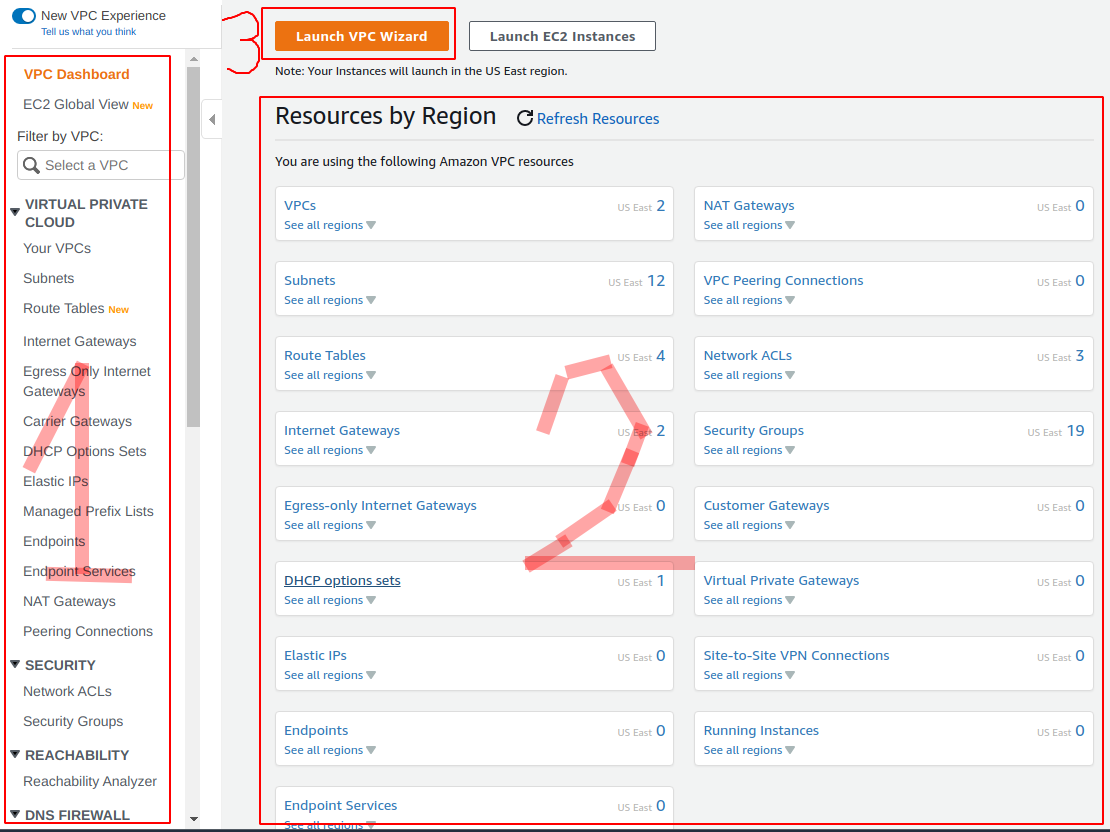The image size is (1110, 832).
Task: Open the Running Instances card link
Action: tap(761, 731)
